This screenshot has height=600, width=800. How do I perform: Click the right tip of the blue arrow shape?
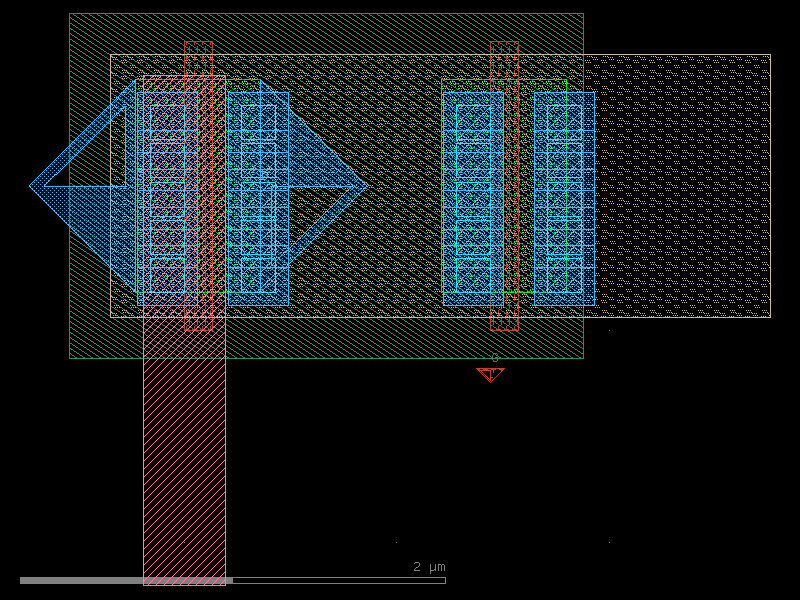[x=365, y=185]
